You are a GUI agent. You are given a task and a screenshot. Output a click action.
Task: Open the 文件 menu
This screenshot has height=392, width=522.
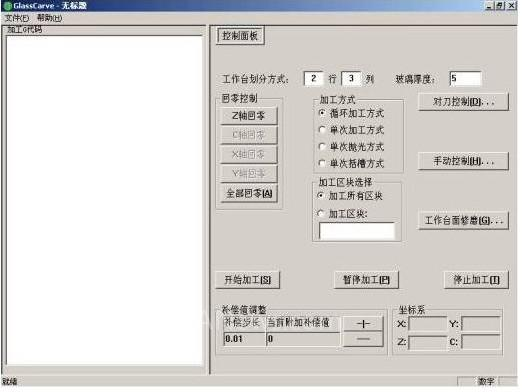pos(17,18)
